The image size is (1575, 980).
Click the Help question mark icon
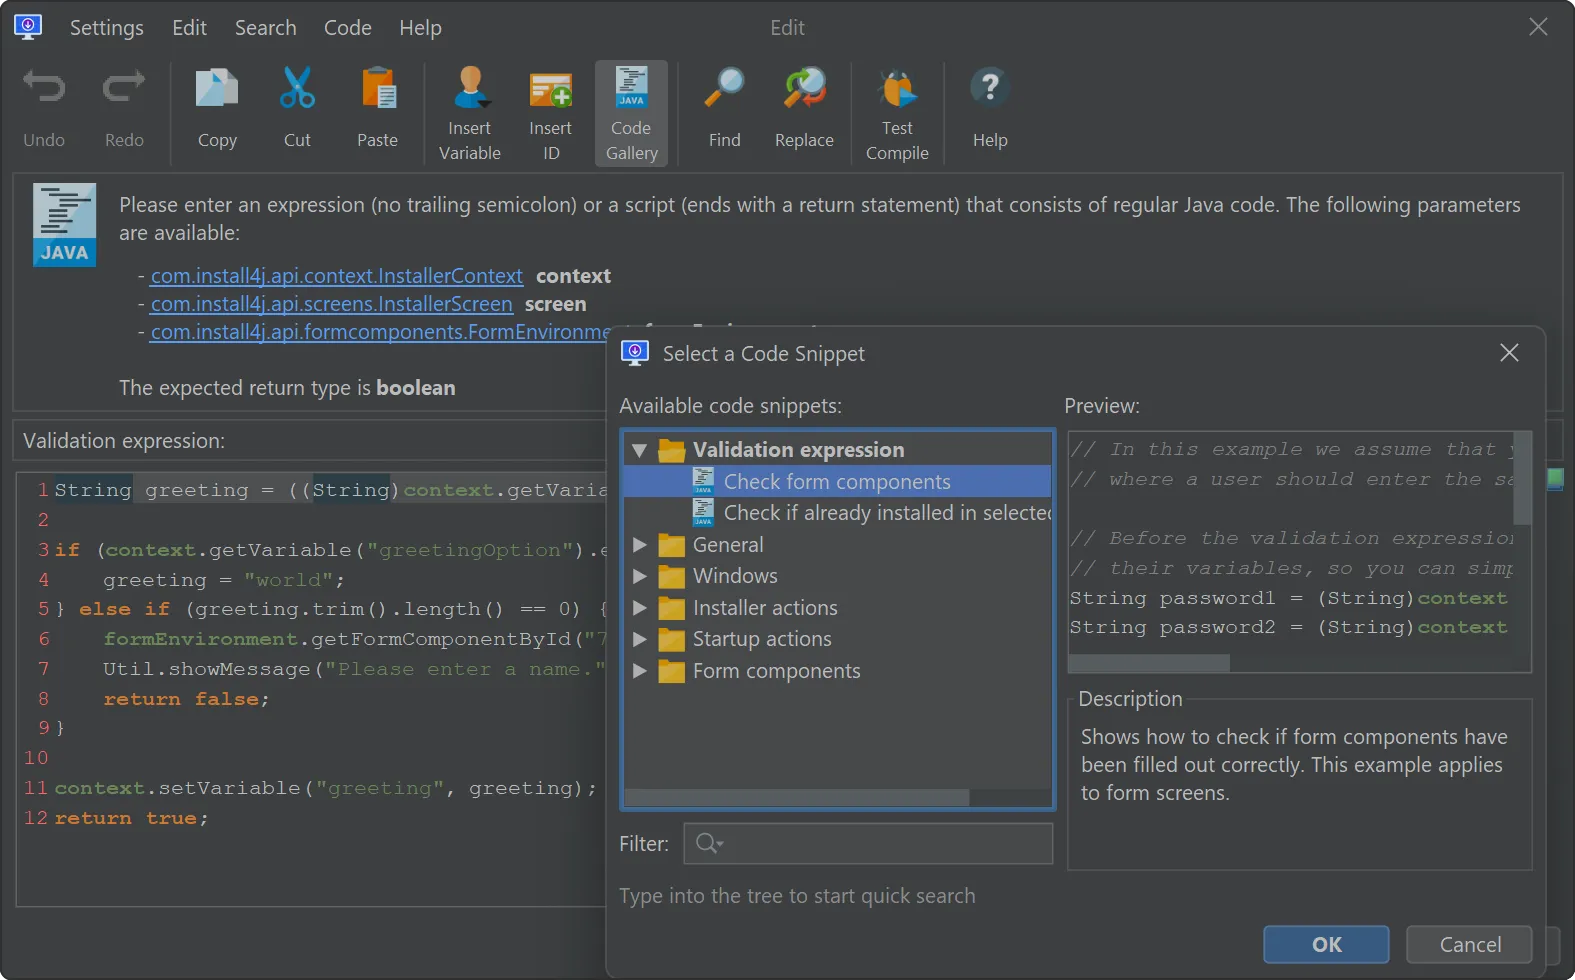[990, 88]
